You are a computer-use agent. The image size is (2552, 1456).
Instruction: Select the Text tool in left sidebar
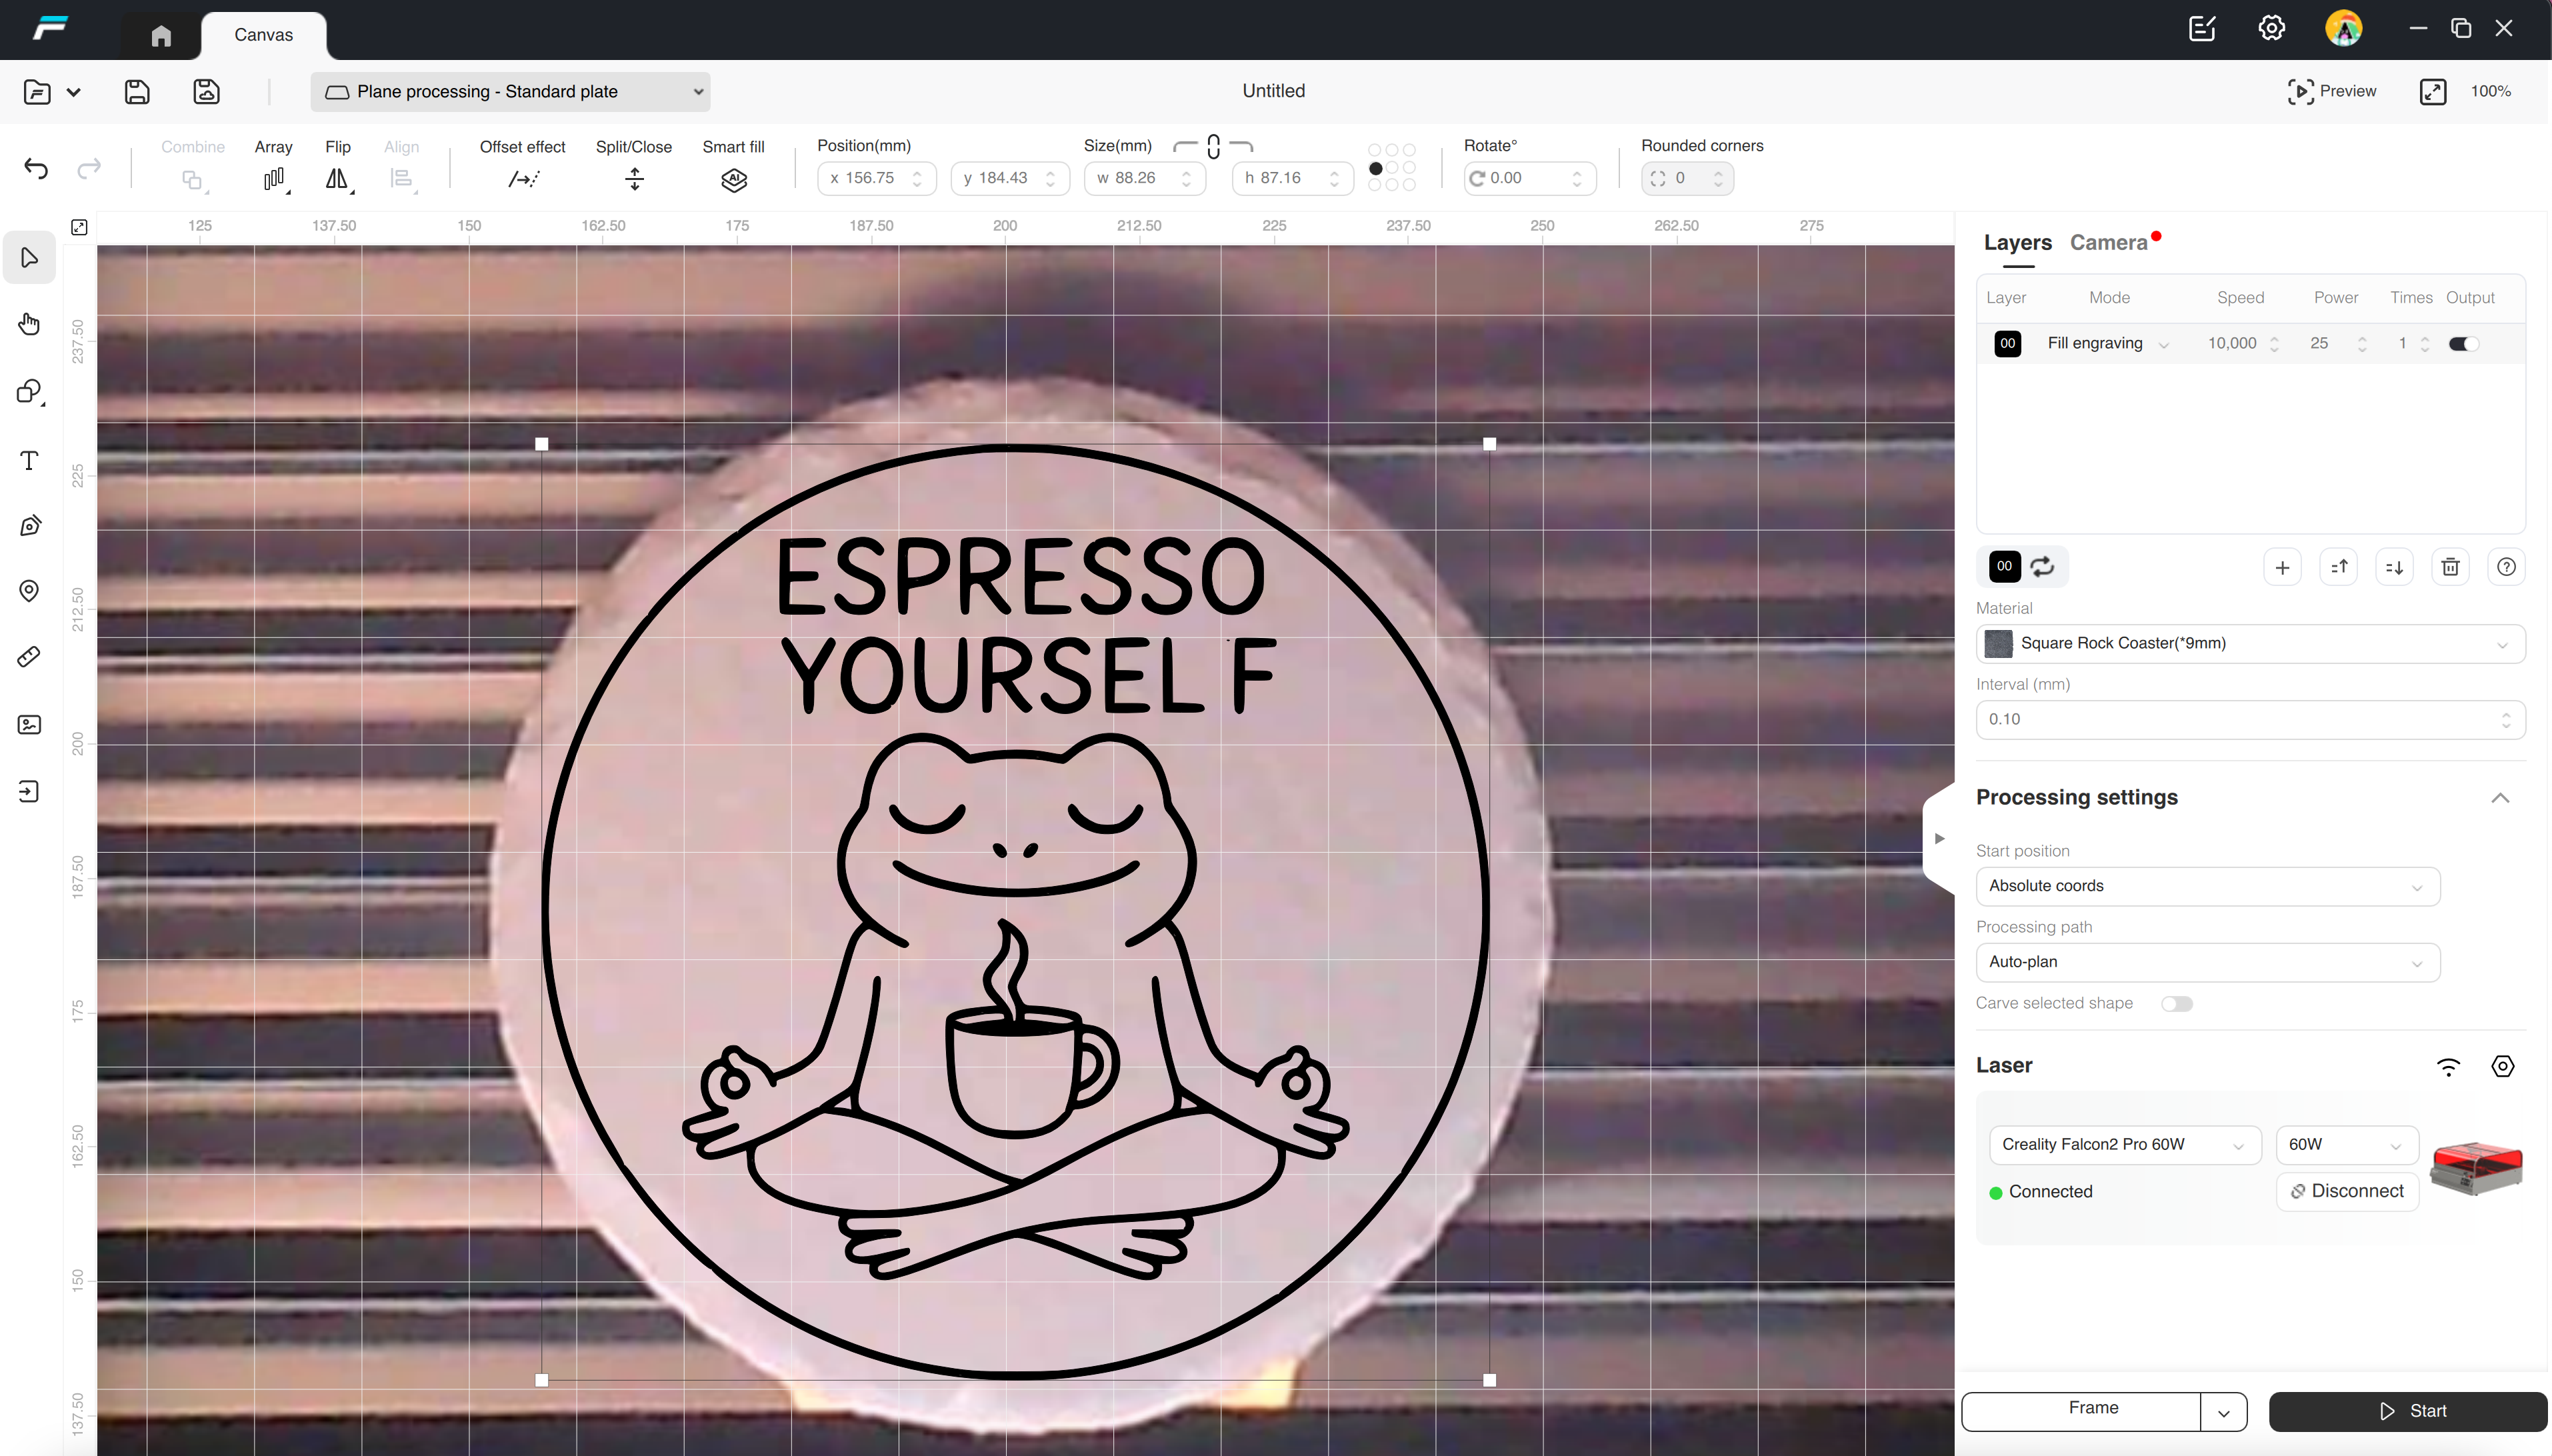point(29,460)
